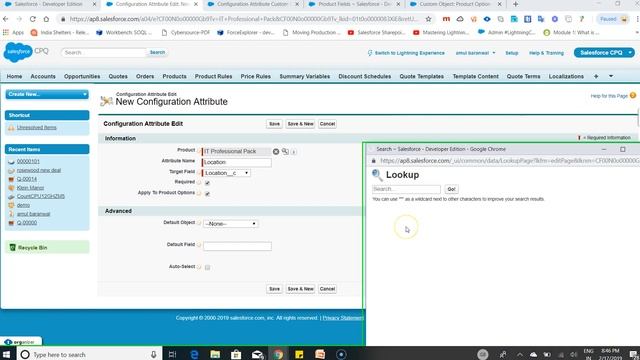Open the Target Field dropdown
This screenshot has height=360, width=640.
[227, 173]
